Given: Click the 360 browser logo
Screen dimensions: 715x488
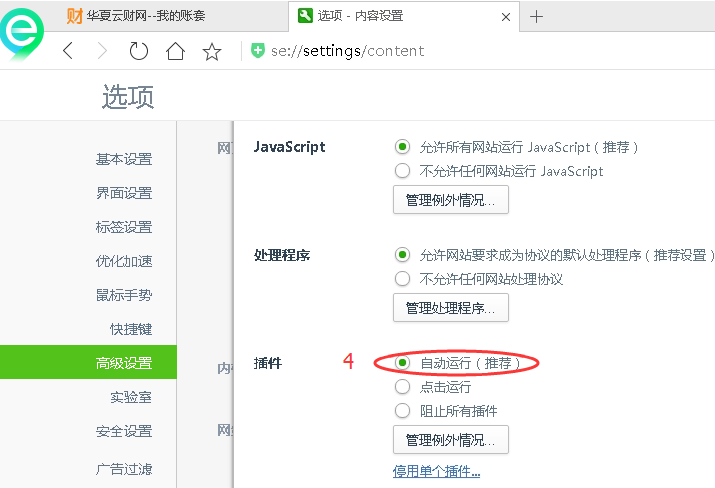Looking at the screenshot, I should pyautogui.click(x=22, y=33).
